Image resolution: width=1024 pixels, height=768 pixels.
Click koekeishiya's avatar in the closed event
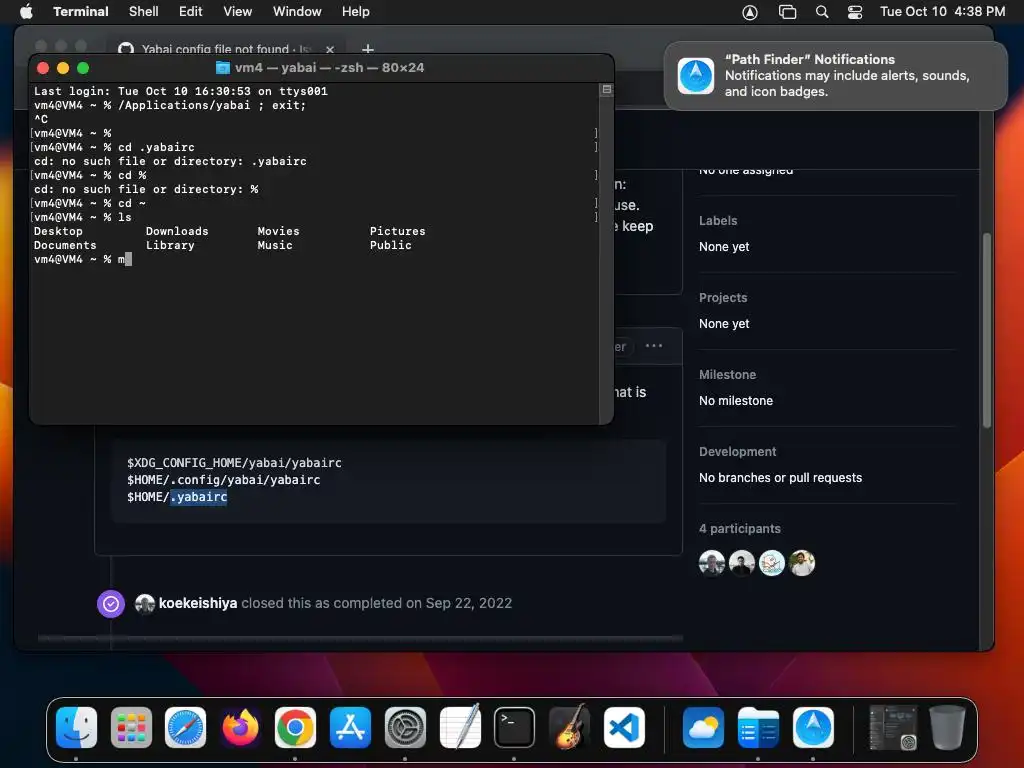point(145,603)
